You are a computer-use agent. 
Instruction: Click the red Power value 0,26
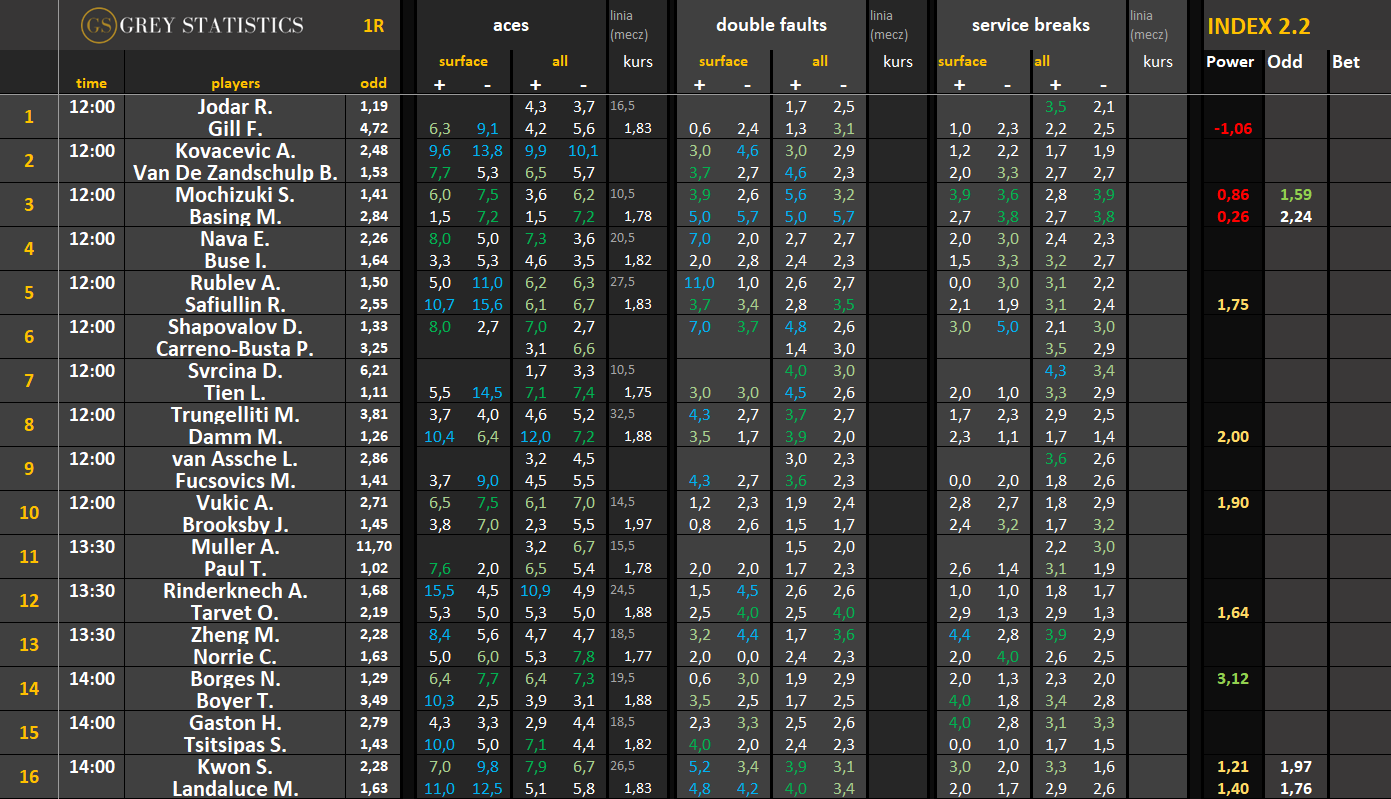pyautogui.click(x=1234, y=216)
